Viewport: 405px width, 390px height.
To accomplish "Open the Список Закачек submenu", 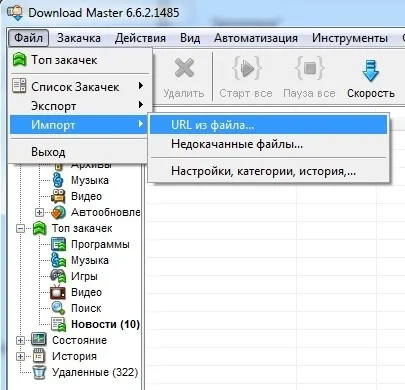I will (79, 87).
